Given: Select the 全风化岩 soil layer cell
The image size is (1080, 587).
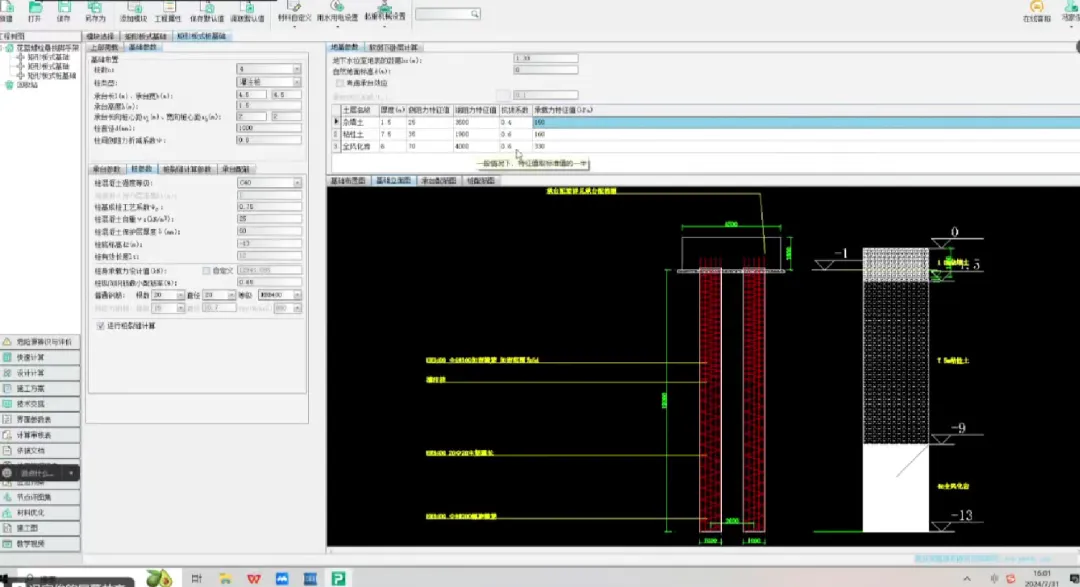Looking at the screenshot, I should coord(358,146).
